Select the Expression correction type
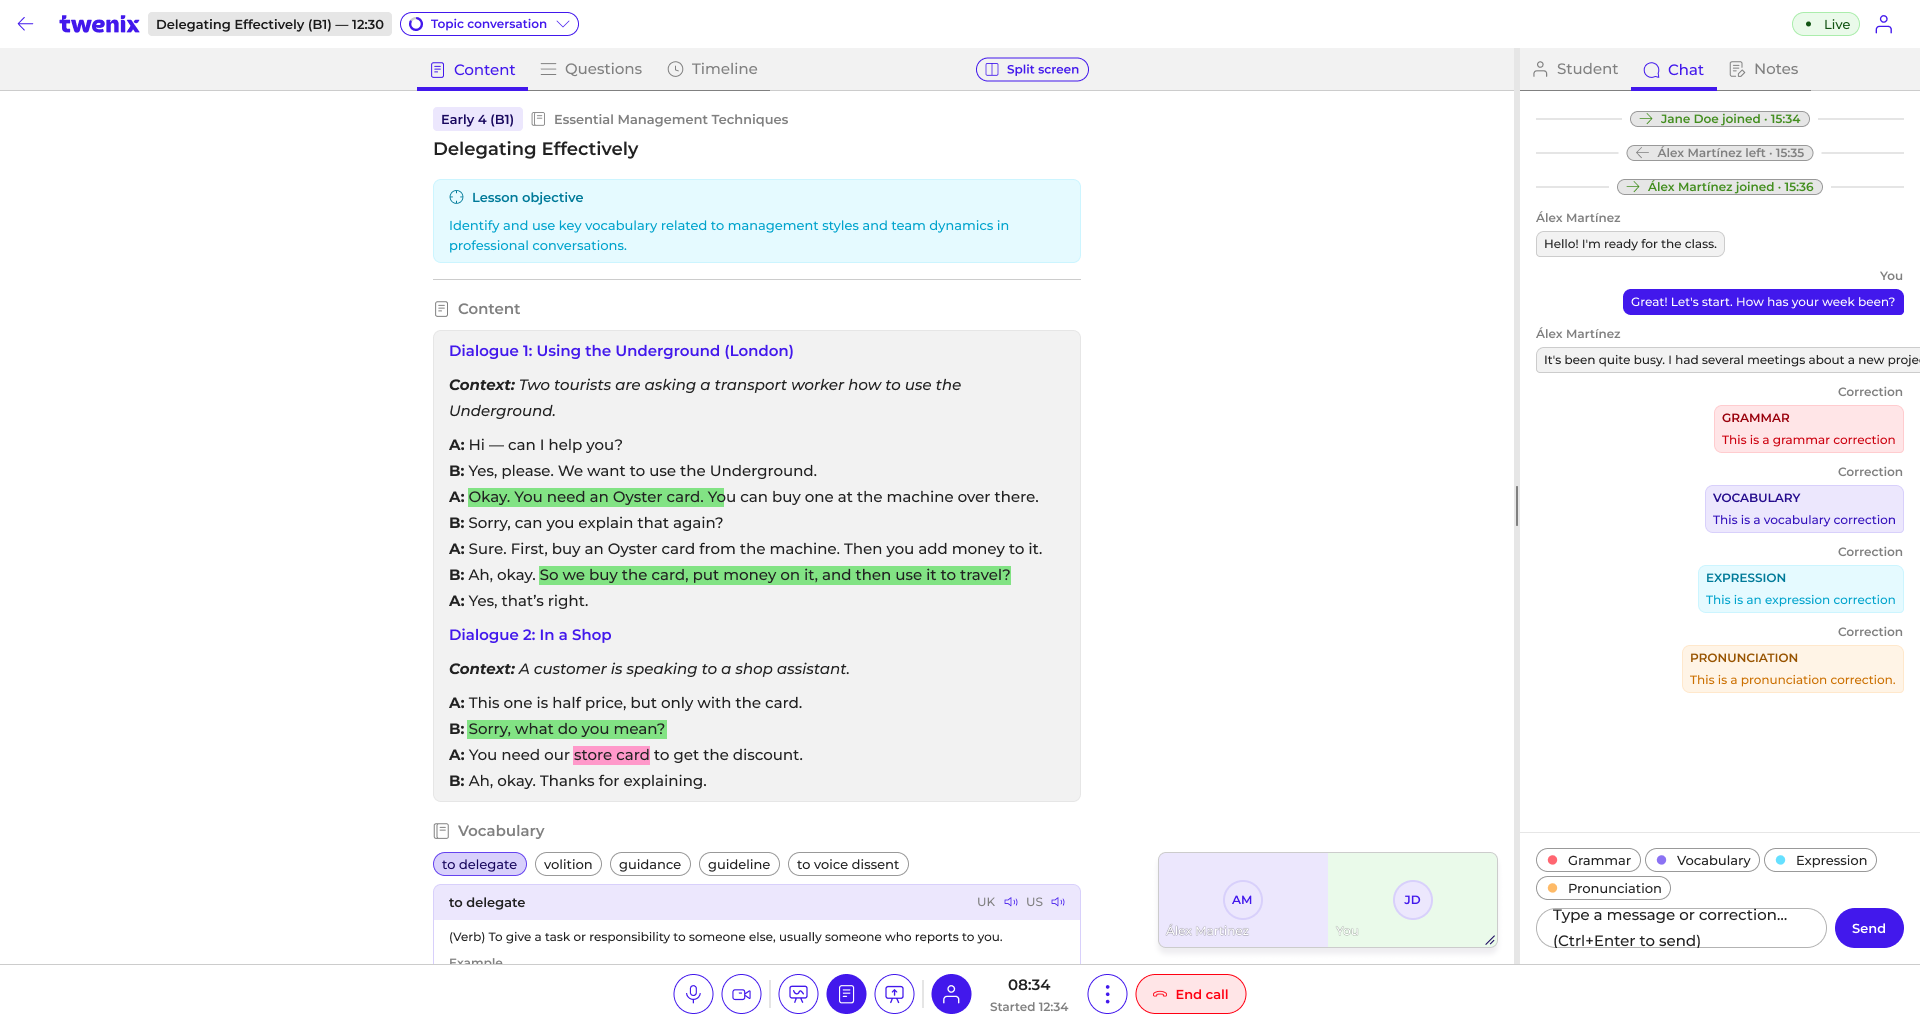The width and height of the screenshot is (1920, 1024). 1820,860
